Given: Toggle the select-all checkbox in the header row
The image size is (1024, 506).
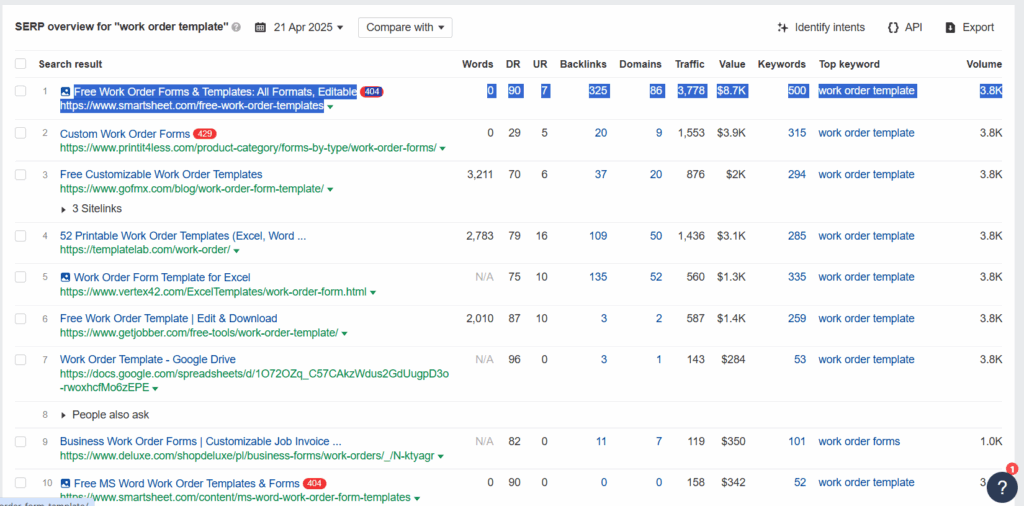Looking at the screenshot, I should [x=21, y=64].
